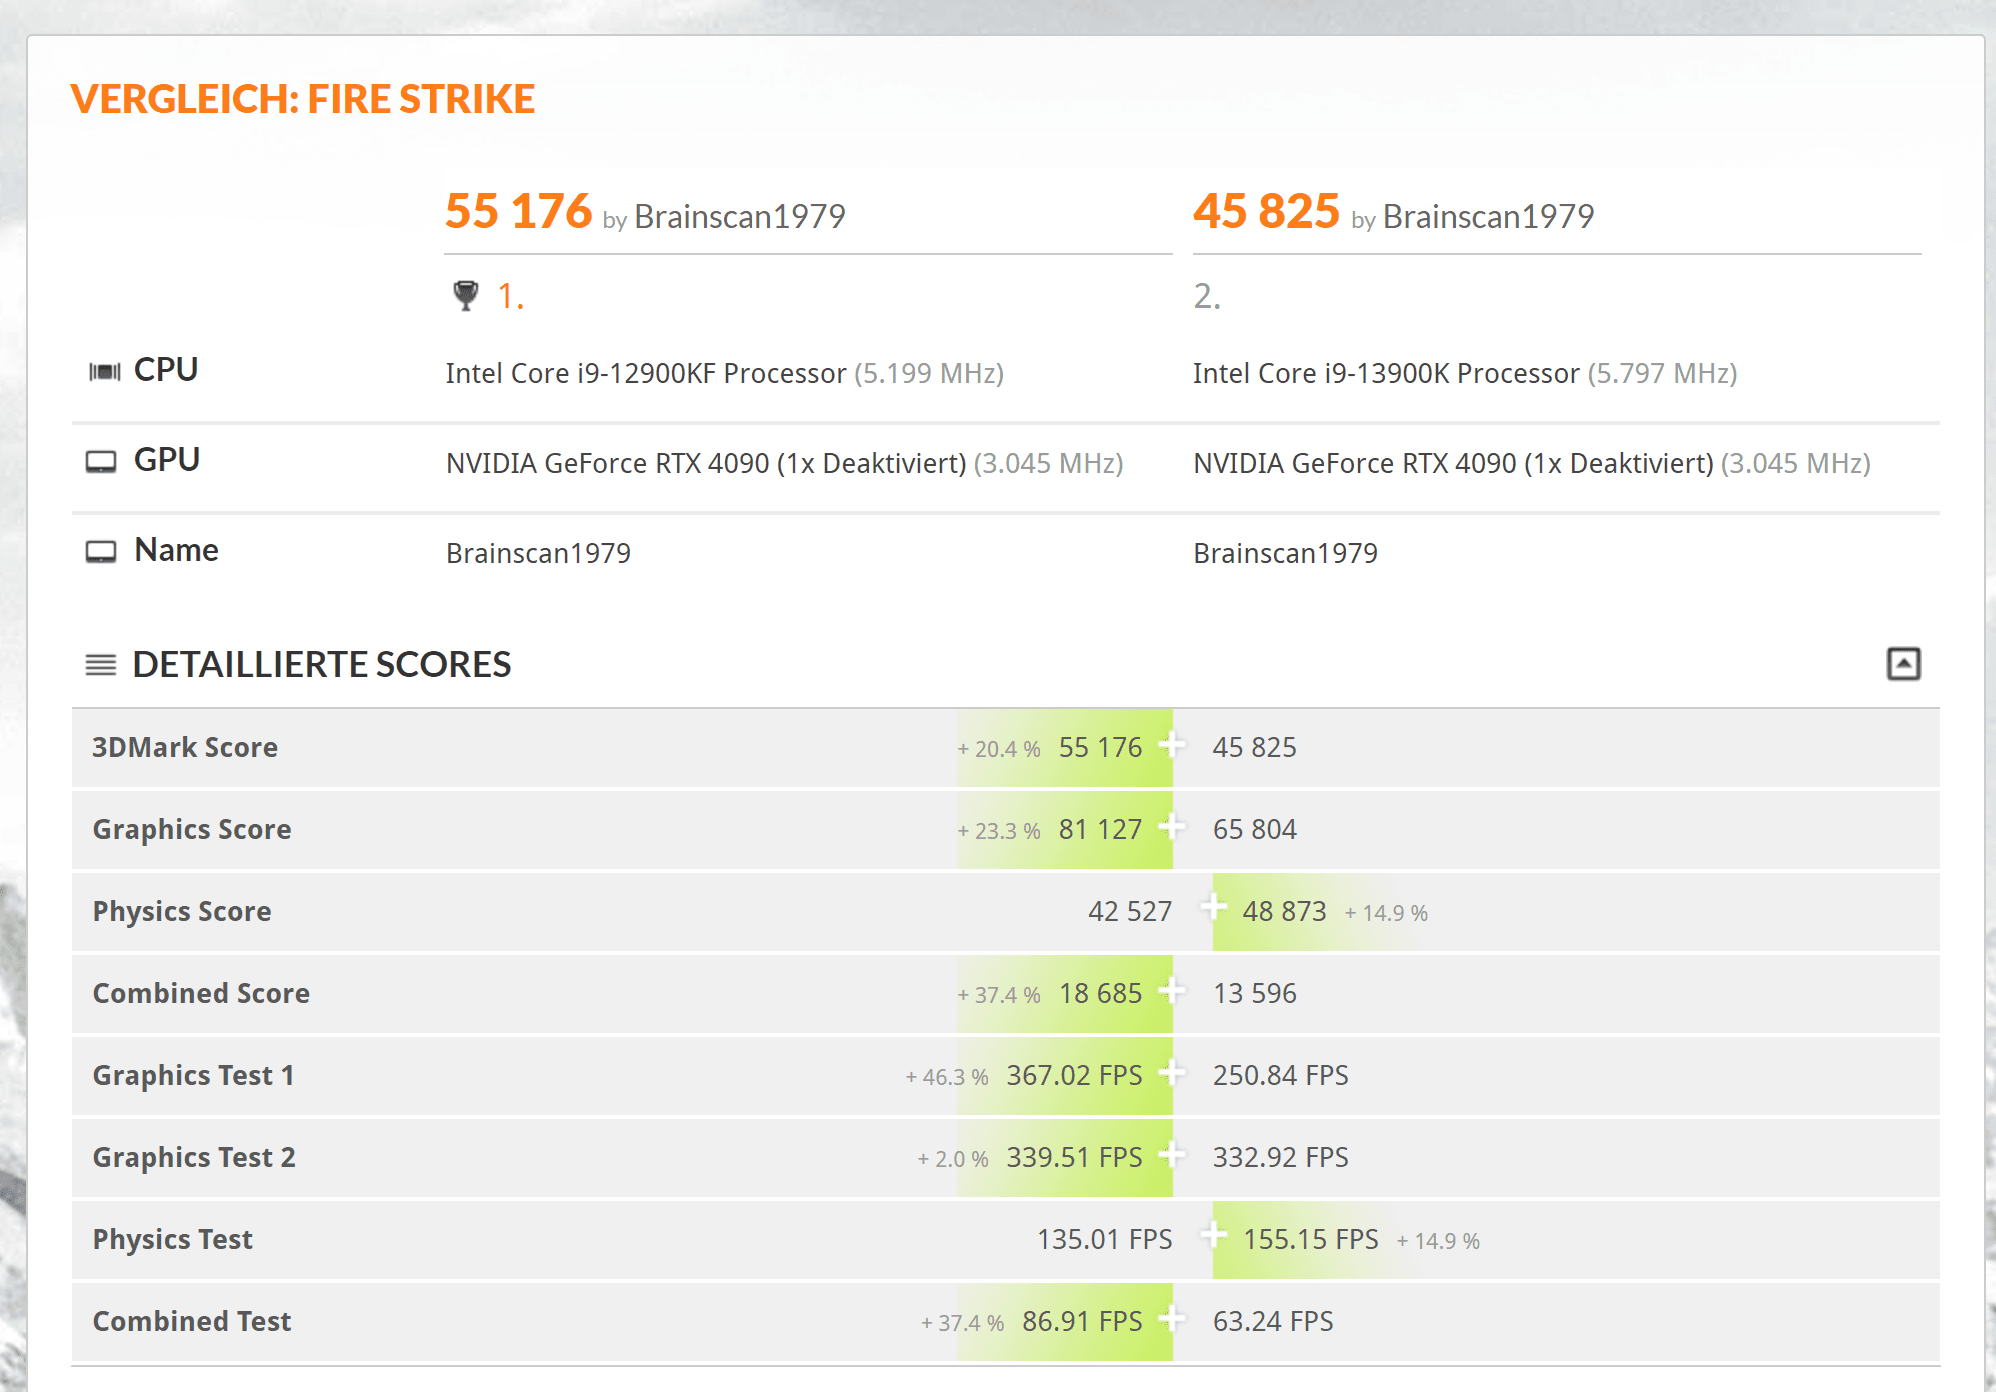Collapse the Detaillierte Scores section
Viewport: 1996px width, 1392px height.
click(x=1902, y=664)
